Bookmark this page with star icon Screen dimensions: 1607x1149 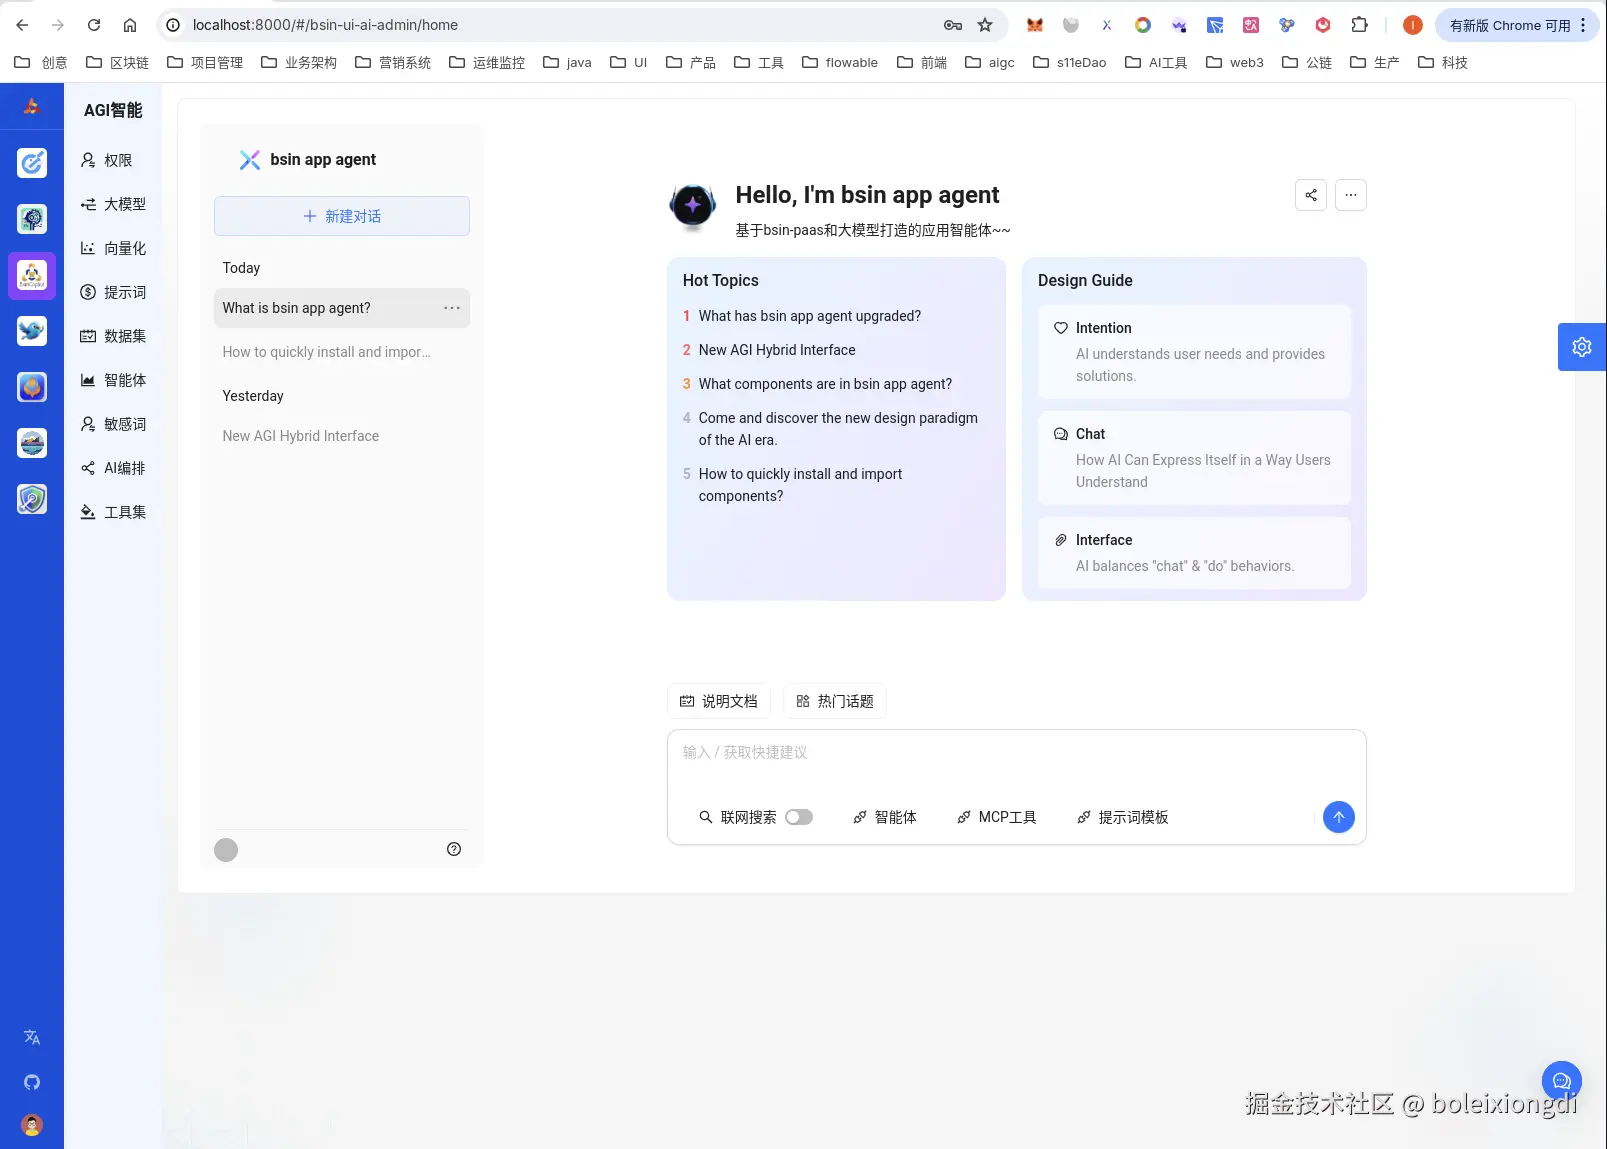(x=985, y=25)
